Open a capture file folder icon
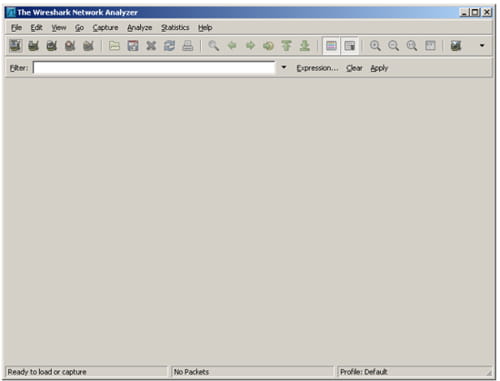 (114, 46)
